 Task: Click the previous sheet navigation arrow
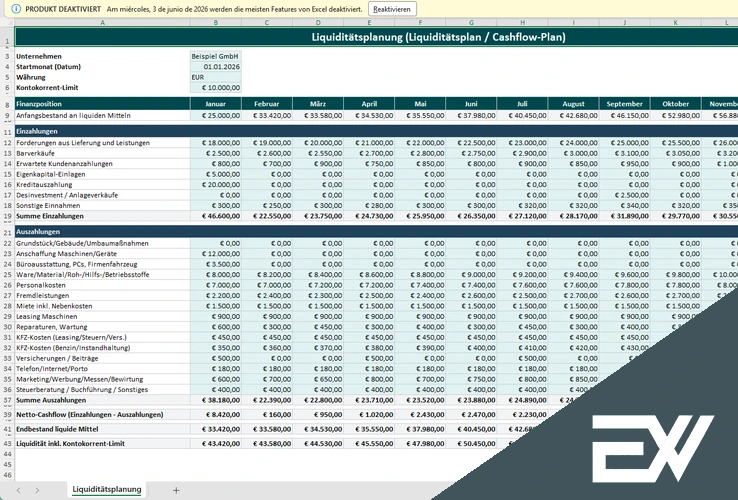(x=18, y=490)
